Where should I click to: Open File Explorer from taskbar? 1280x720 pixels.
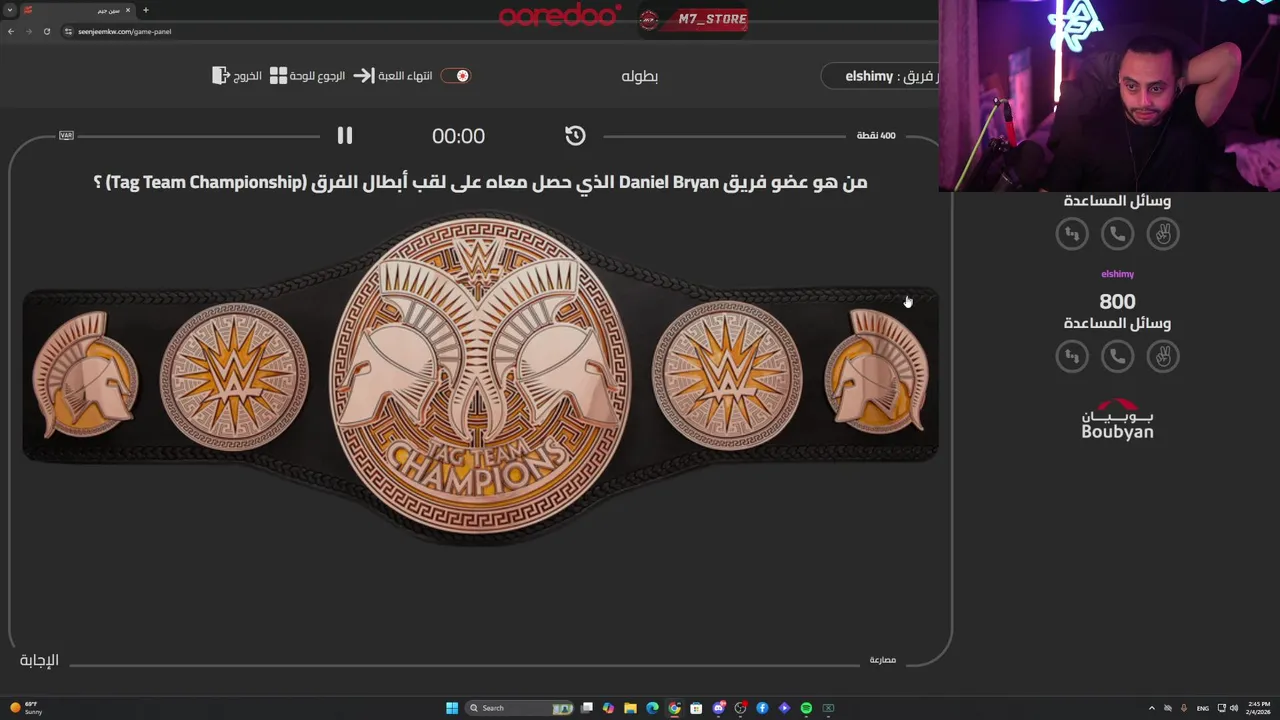[630, 708]
